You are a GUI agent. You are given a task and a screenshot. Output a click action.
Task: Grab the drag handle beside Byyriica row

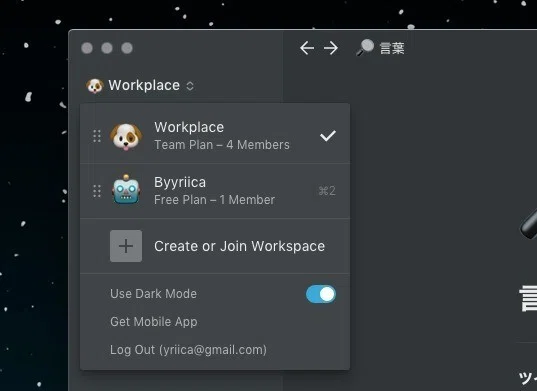(97, 191)
